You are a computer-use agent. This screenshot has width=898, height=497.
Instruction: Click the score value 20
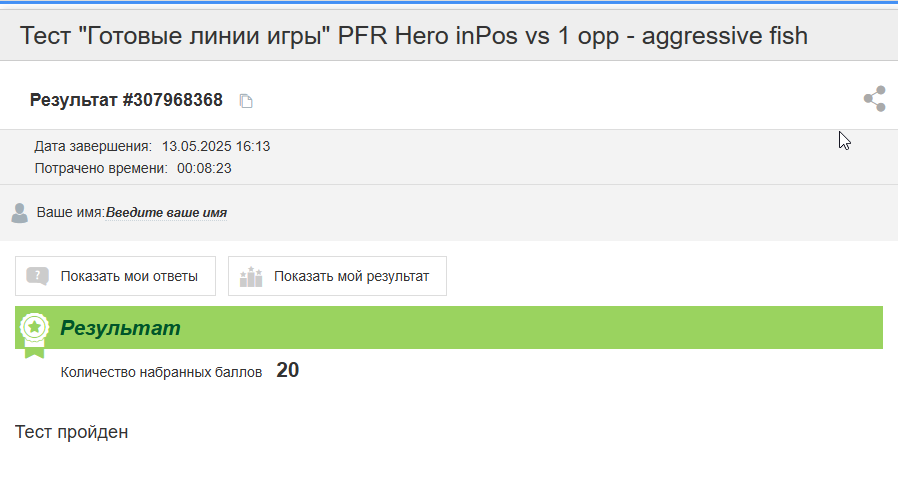pyautogui.click(x=287, y=370)
